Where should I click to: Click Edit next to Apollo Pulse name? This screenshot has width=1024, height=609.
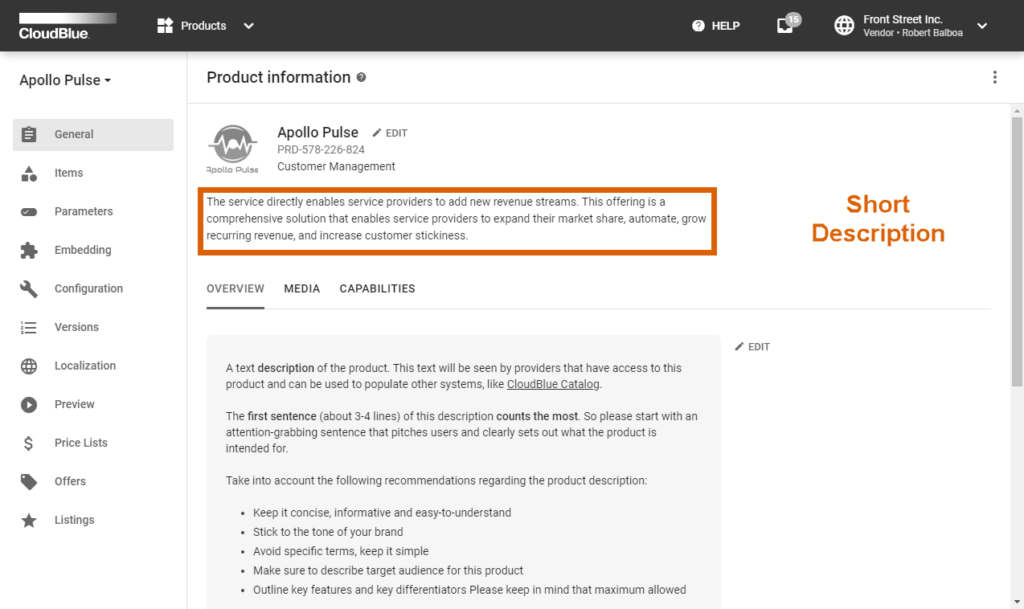pyautogui.click(x=390, y=133)
